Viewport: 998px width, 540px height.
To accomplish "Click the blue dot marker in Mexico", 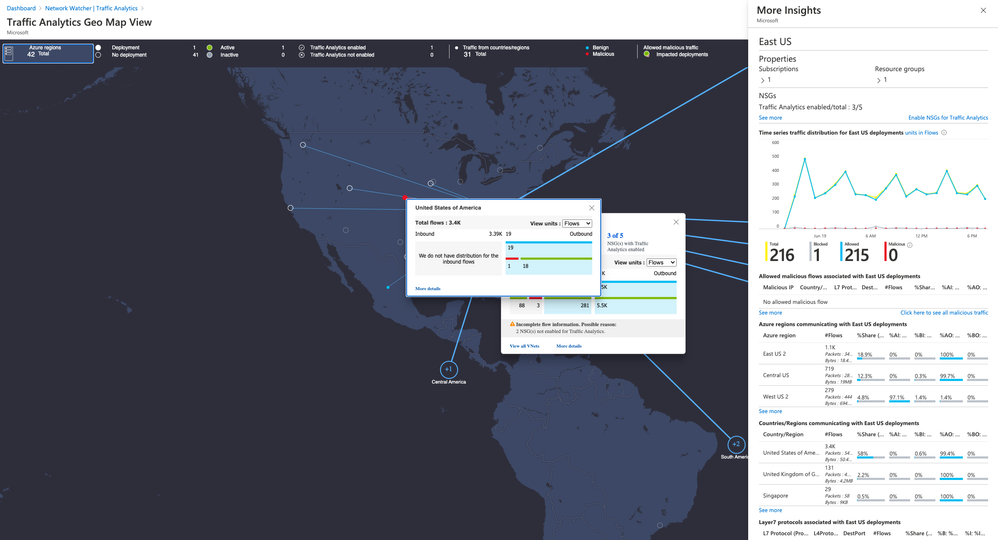I will (388, 287).
